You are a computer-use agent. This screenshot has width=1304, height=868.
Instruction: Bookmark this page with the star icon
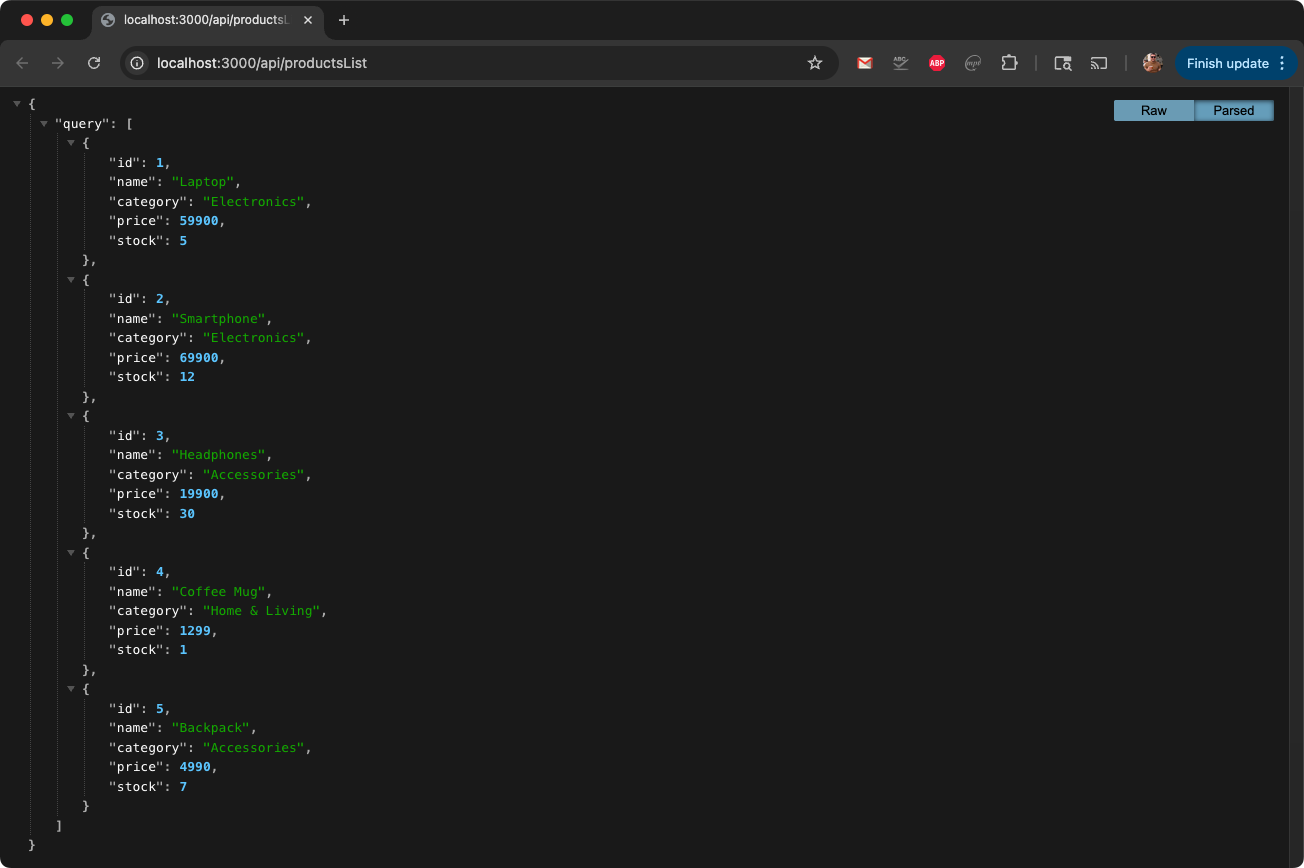tap(814, 63)
